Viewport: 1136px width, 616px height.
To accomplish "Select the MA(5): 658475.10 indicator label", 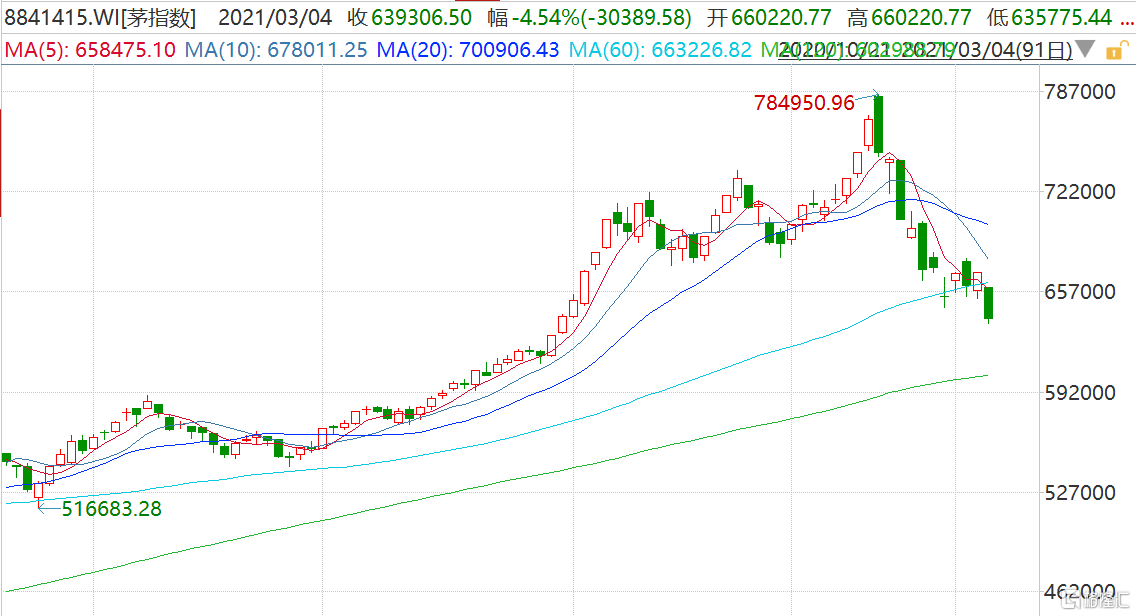I will [90, 50].
